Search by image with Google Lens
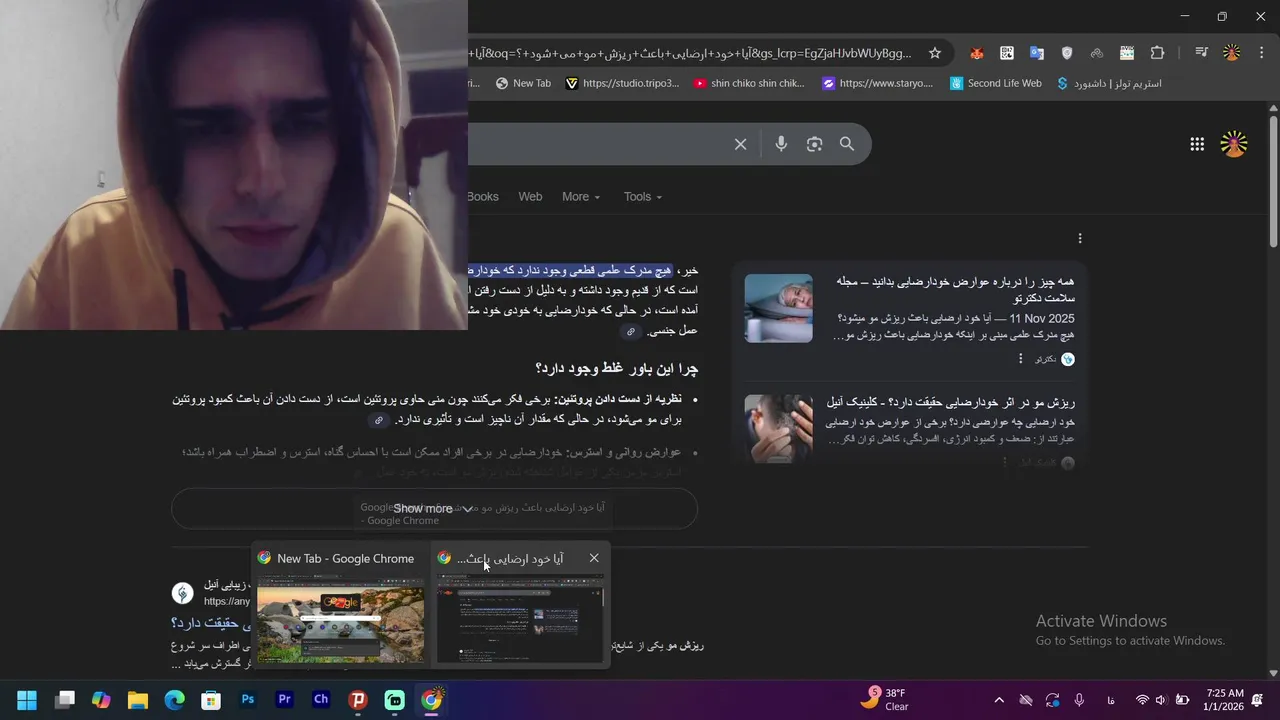 tap(814, 144)
